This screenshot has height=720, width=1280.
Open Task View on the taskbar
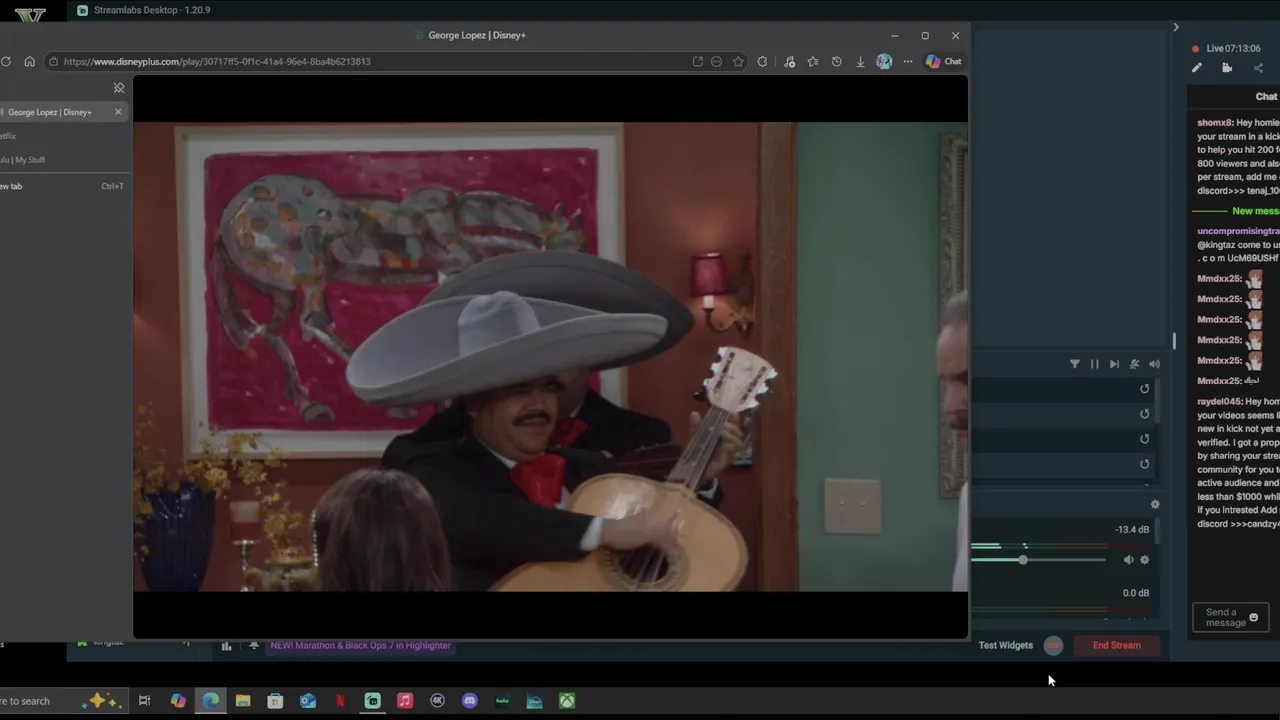144,701
